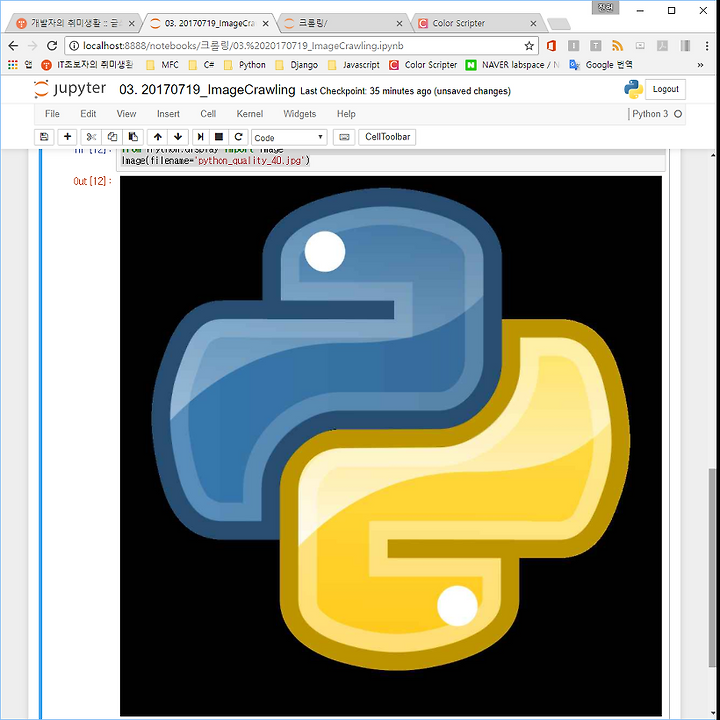Run the cell with the step icon
Viewport: 720px width, 720px height.
click(200, 137)
